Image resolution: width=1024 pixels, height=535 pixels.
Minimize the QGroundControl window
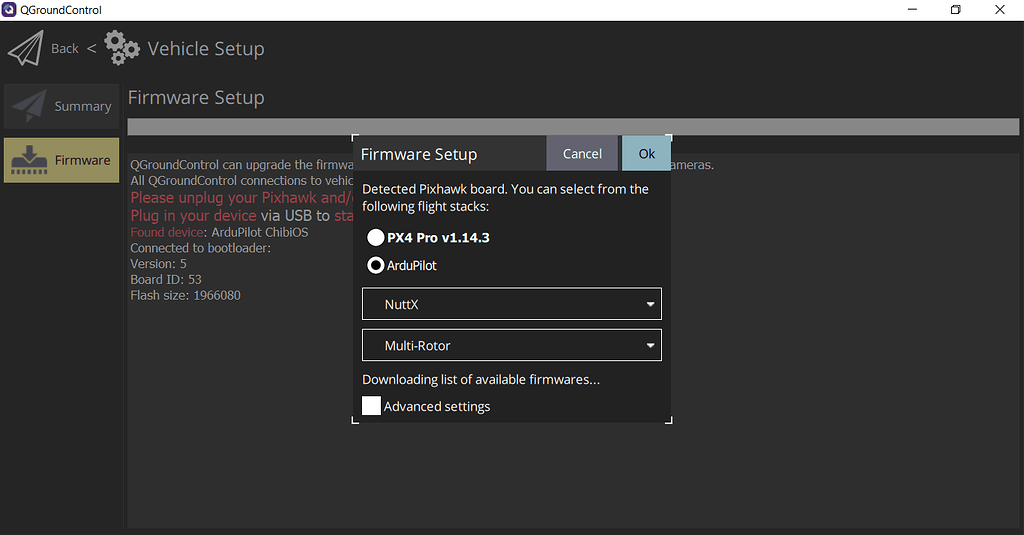(x=912, y=10)
